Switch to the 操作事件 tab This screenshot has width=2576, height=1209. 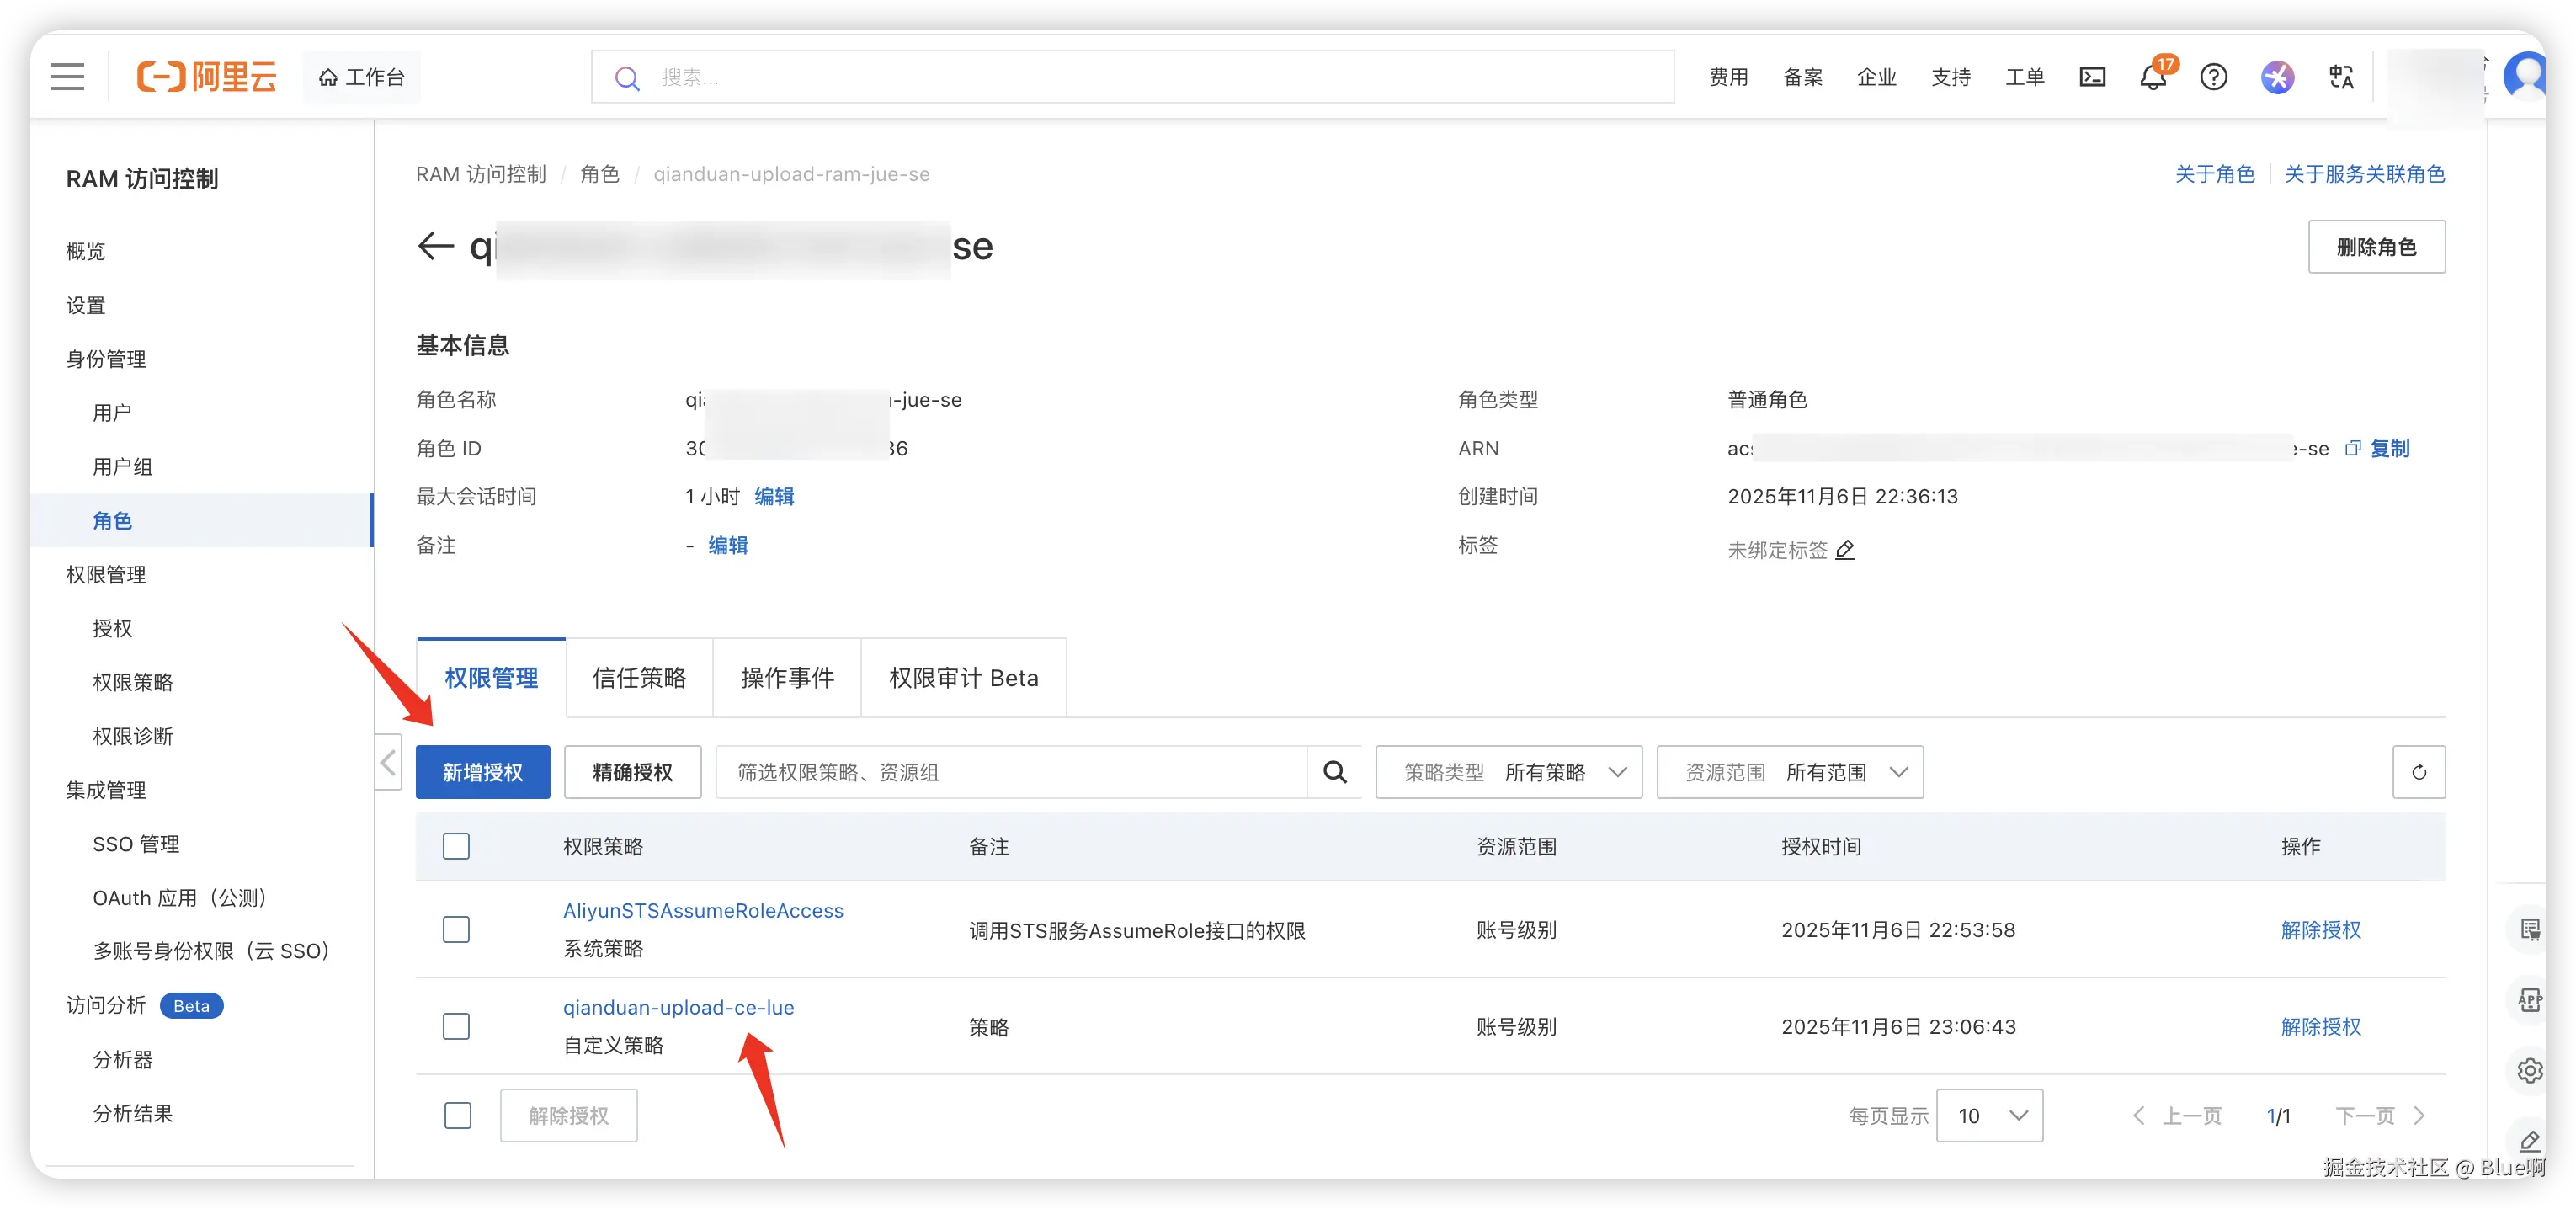(787, 678)
